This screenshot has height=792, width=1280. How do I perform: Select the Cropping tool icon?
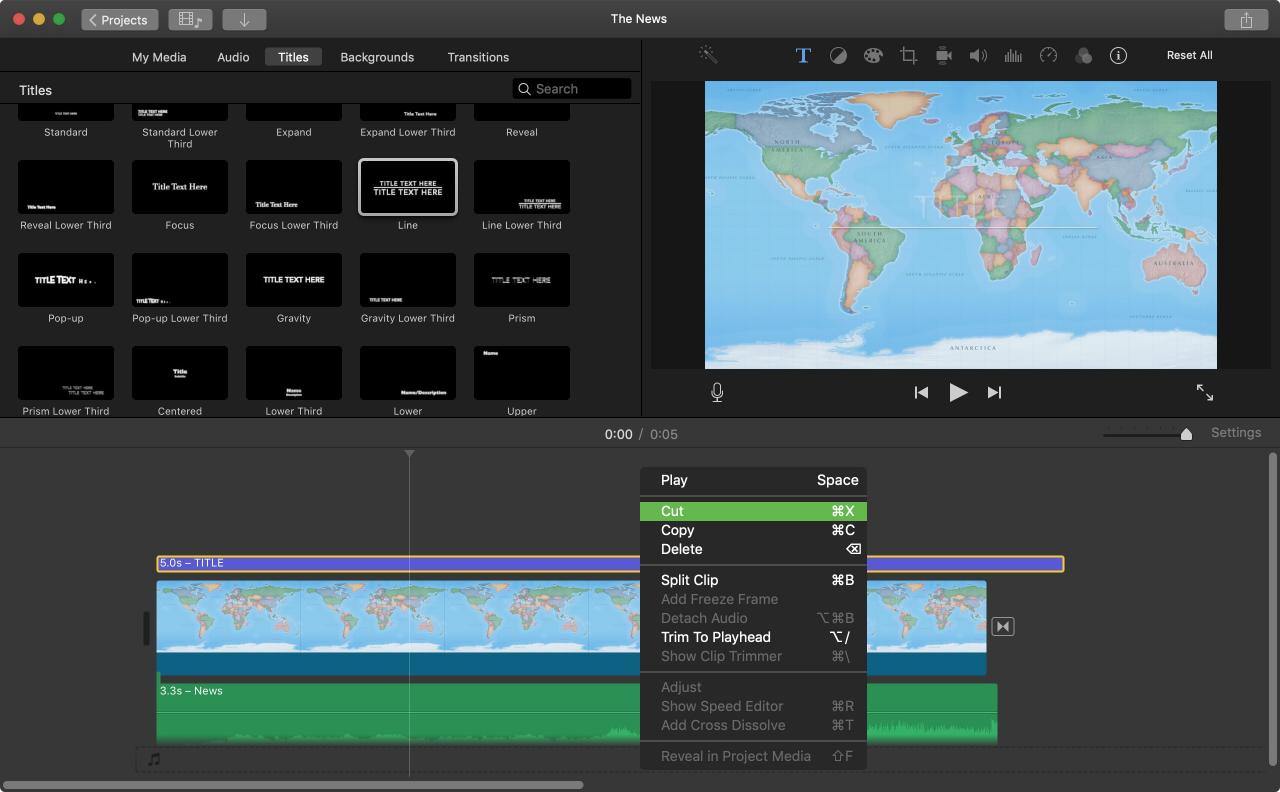(908, 55)
